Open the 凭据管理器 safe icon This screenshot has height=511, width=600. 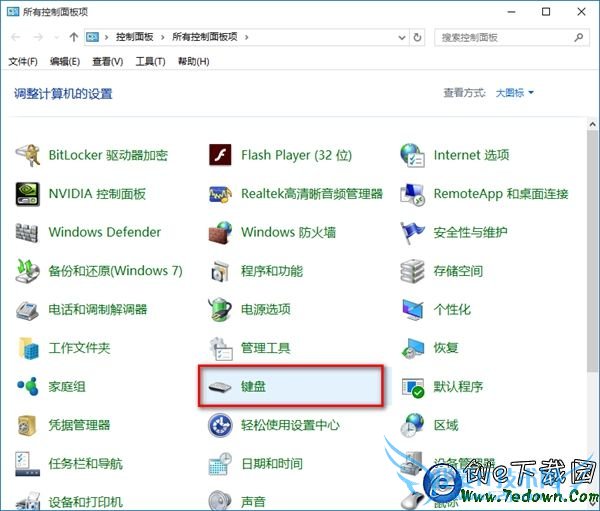[x=28, y=425]
